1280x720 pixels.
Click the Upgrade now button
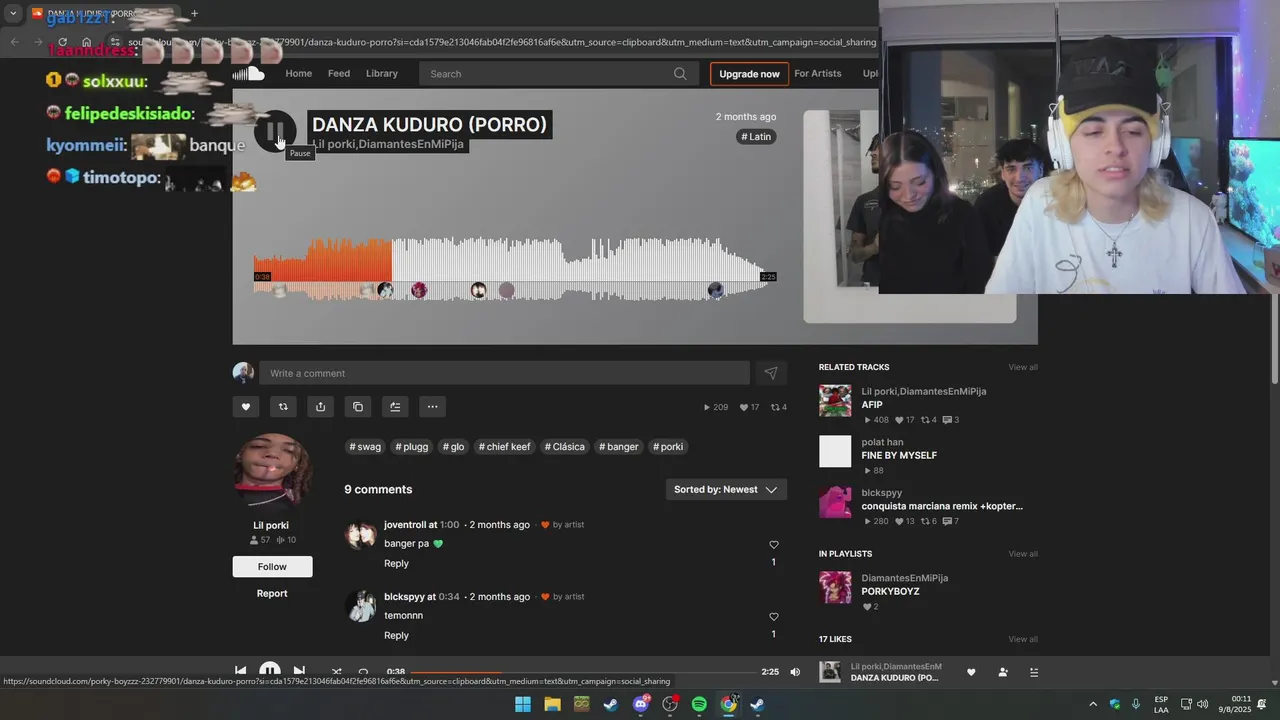point(749,74)
